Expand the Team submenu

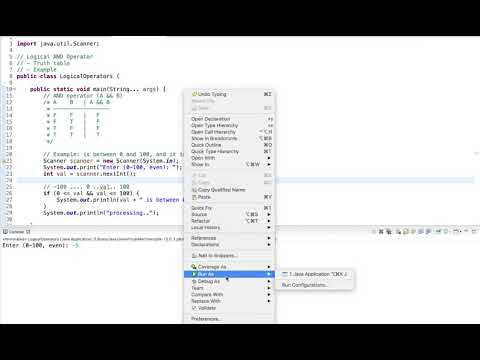click(x=230, y=288)
